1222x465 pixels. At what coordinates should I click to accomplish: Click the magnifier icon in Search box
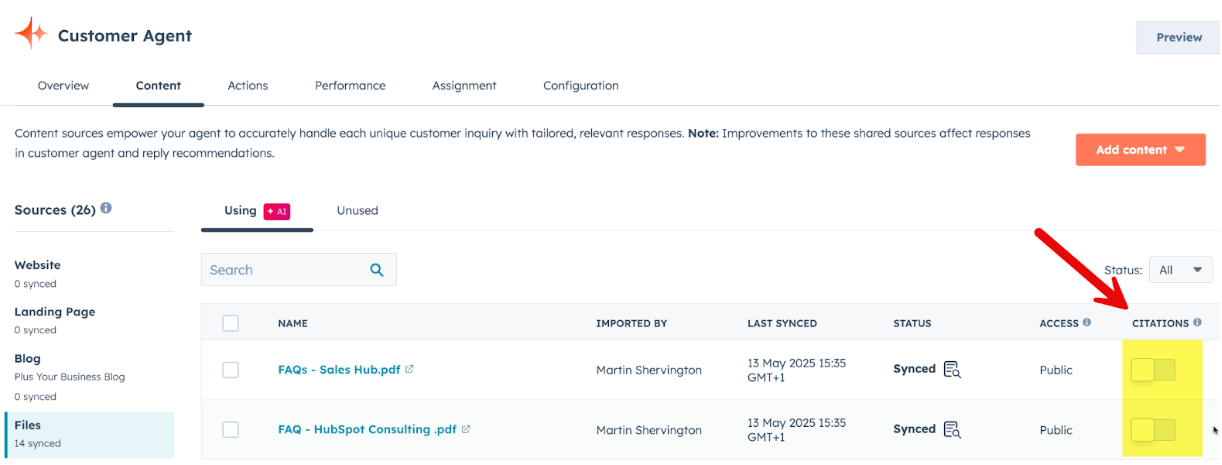click(377, 269)
